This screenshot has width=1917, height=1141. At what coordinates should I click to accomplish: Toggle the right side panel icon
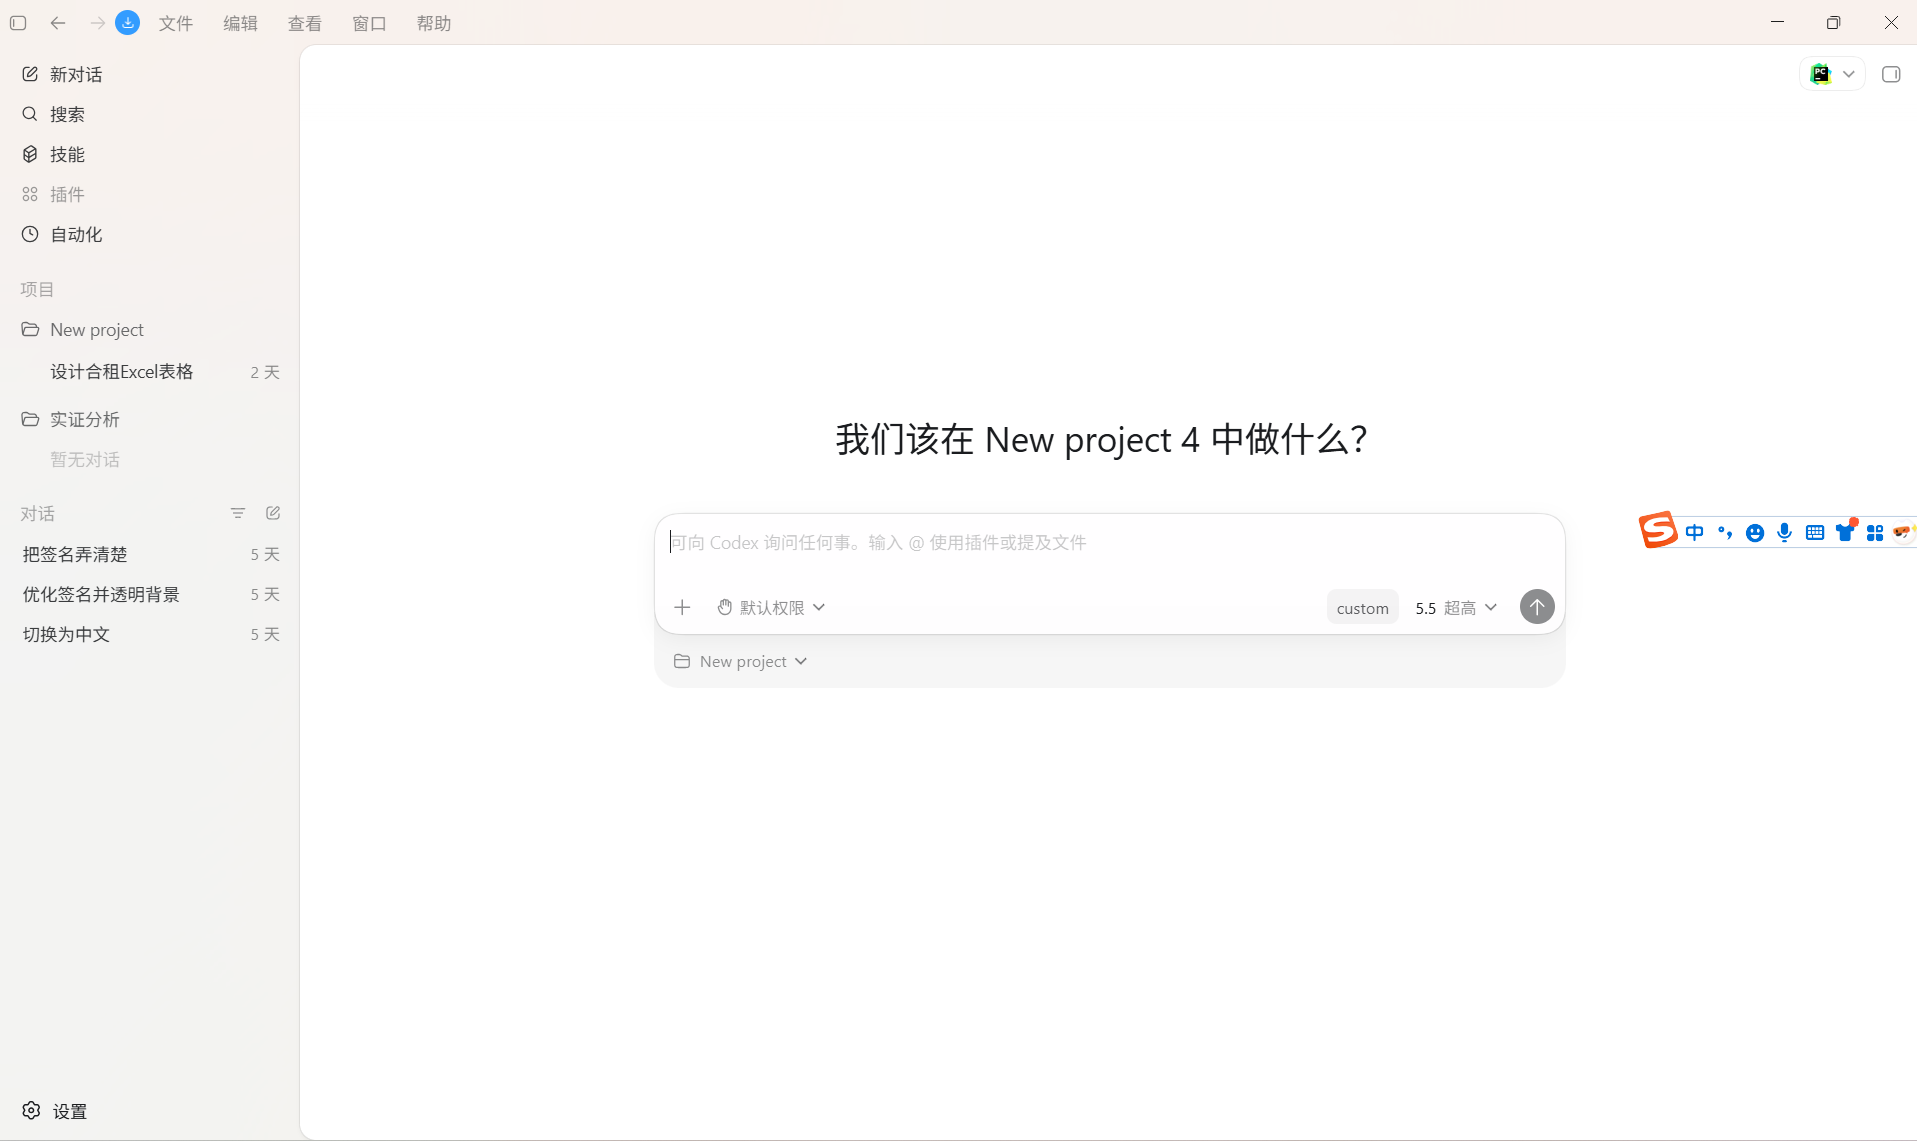(x=1891, y=74)
